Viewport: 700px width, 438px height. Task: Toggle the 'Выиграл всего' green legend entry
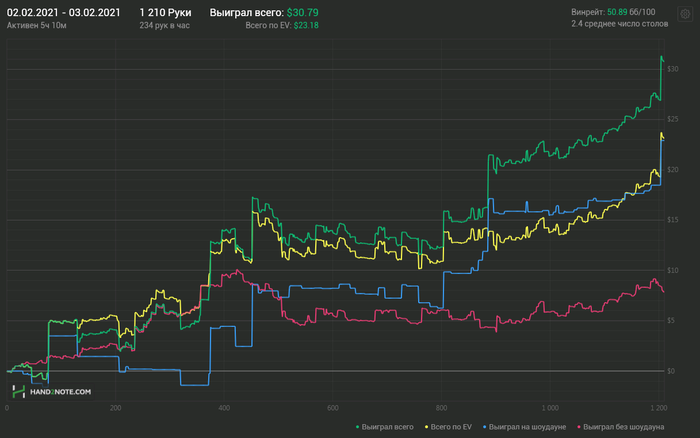[x=384, y=427]
